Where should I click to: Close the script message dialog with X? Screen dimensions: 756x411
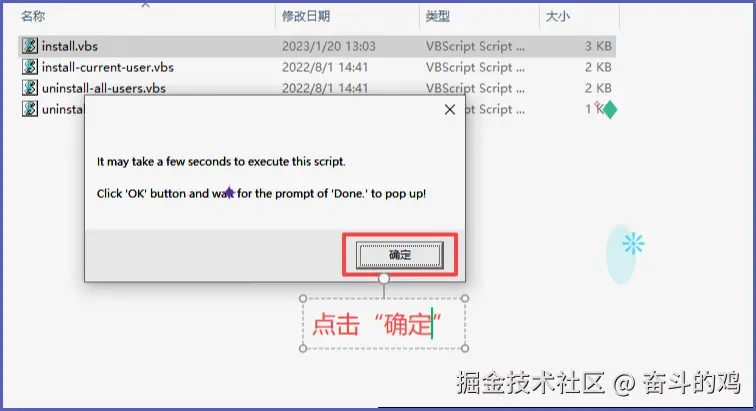coord(450,110)
